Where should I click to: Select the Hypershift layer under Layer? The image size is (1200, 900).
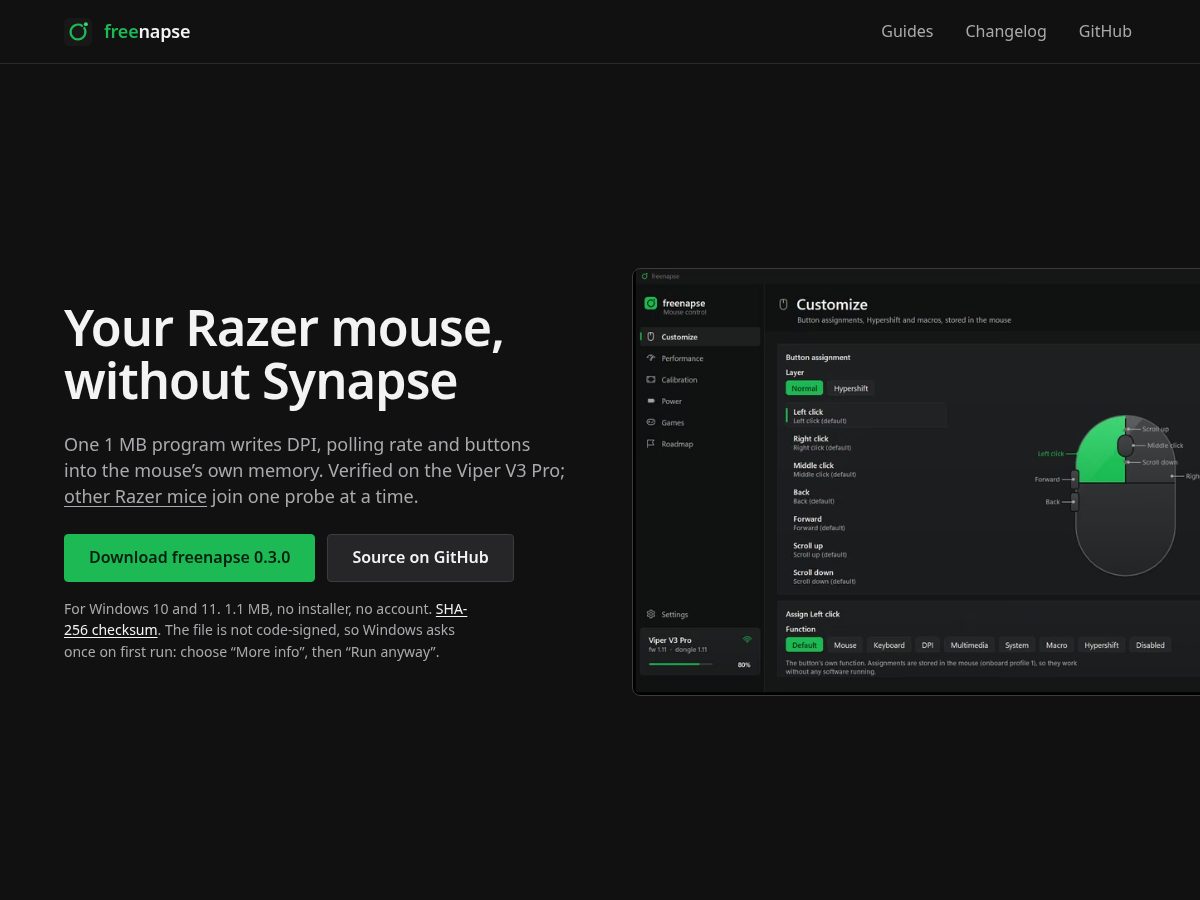click(x=851, y=388)
